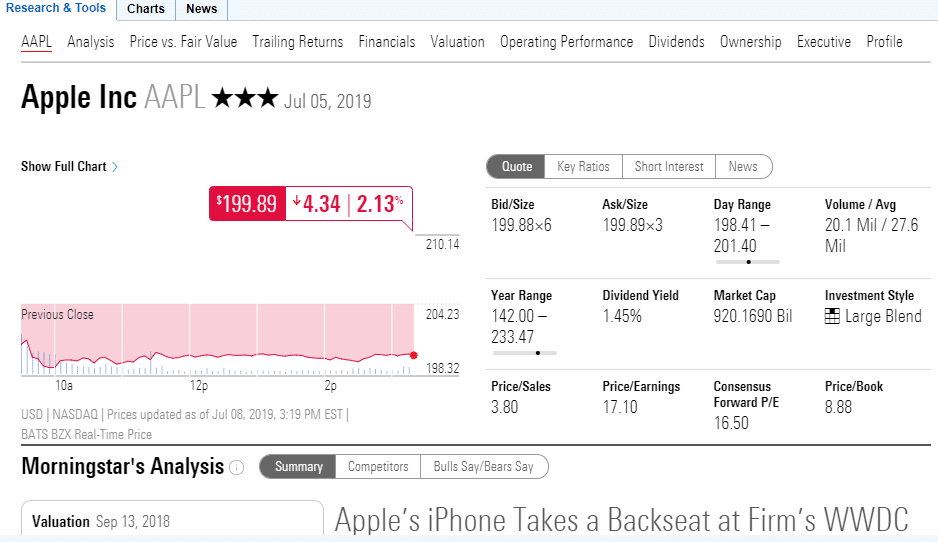
Task: Click the BATS BZX Real-Time Price note
Action: point(86,435)
